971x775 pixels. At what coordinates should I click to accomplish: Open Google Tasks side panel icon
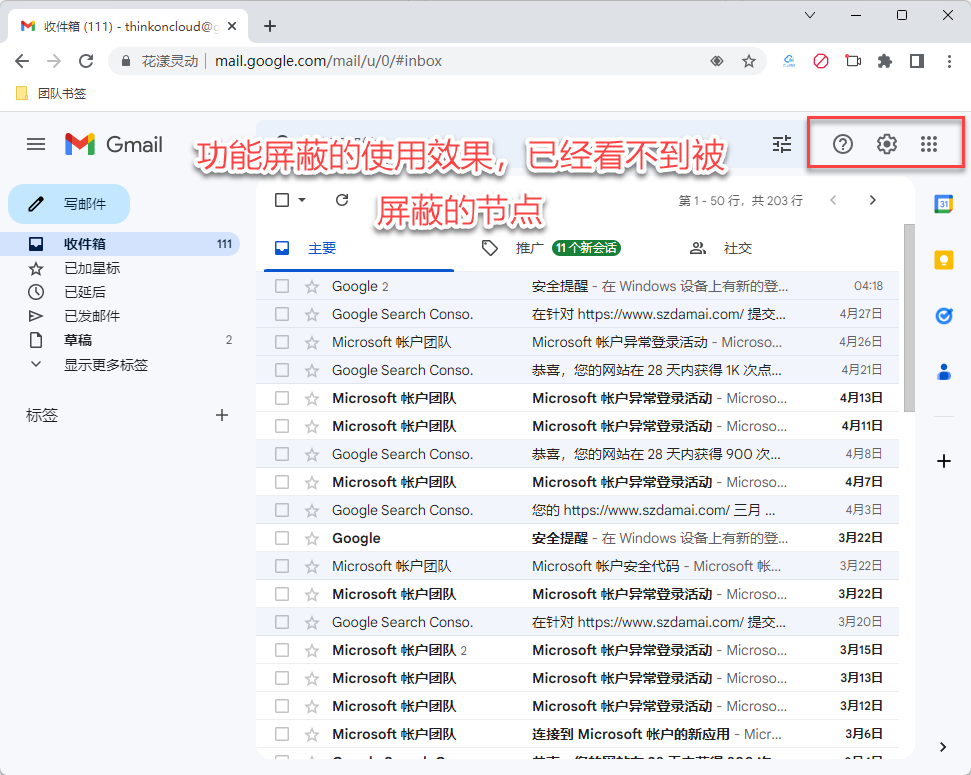coord(944,316)
